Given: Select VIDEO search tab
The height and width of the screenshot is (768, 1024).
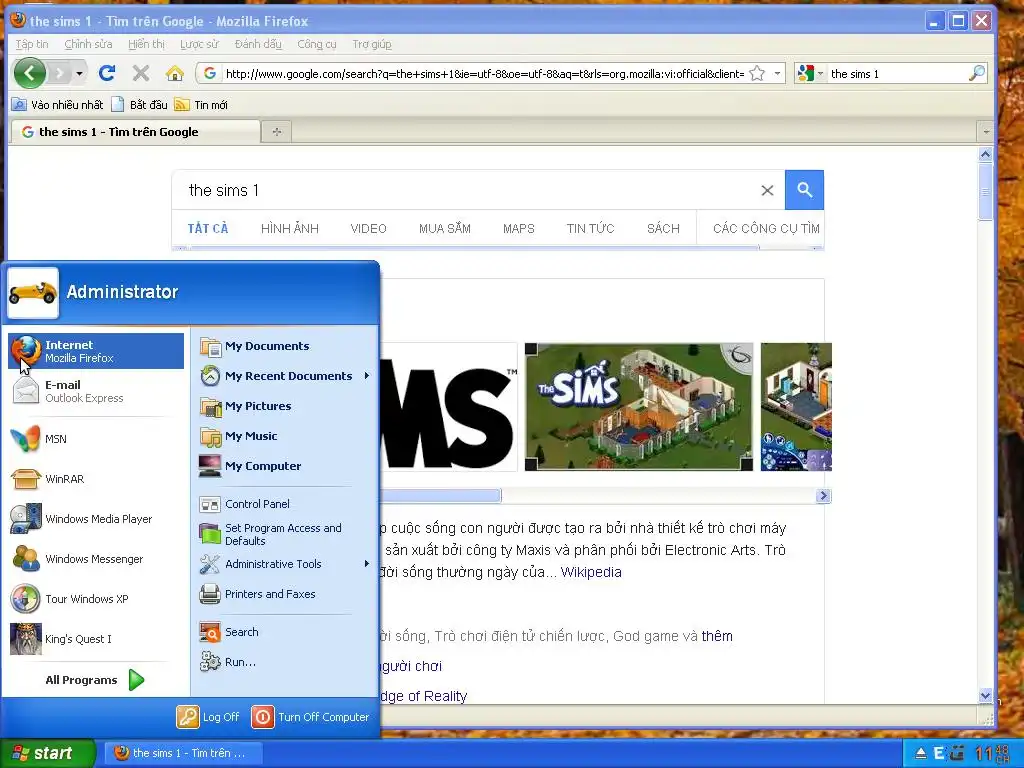Looking at the screenshot, I should [x=368, y=229].
